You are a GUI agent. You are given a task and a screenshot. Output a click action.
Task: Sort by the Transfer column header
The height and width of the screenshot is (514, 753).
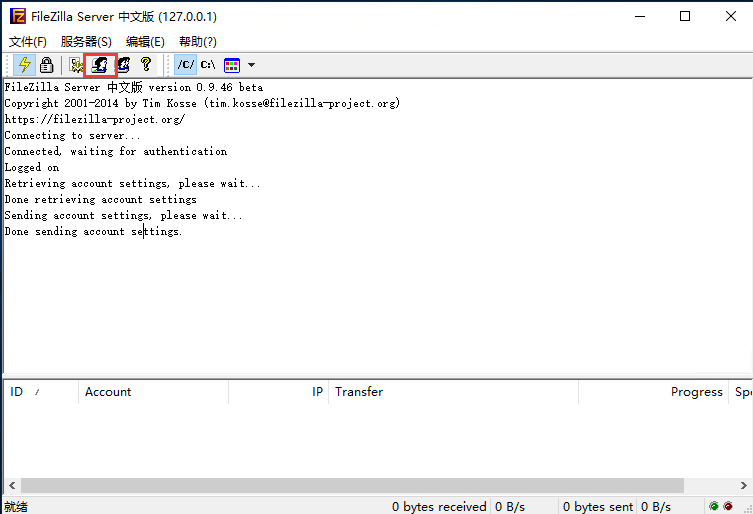click(x=453, y=392)
